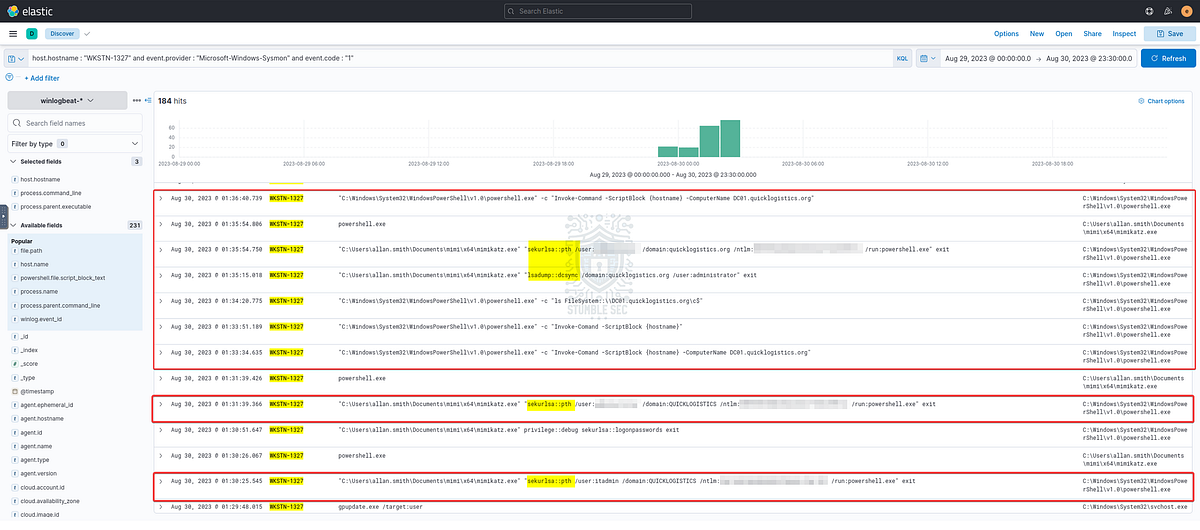The width and height of the screenshot is (1200, 530).
Task: Expand the row at 01:35:54.806
Action: (x=161, y=223)
